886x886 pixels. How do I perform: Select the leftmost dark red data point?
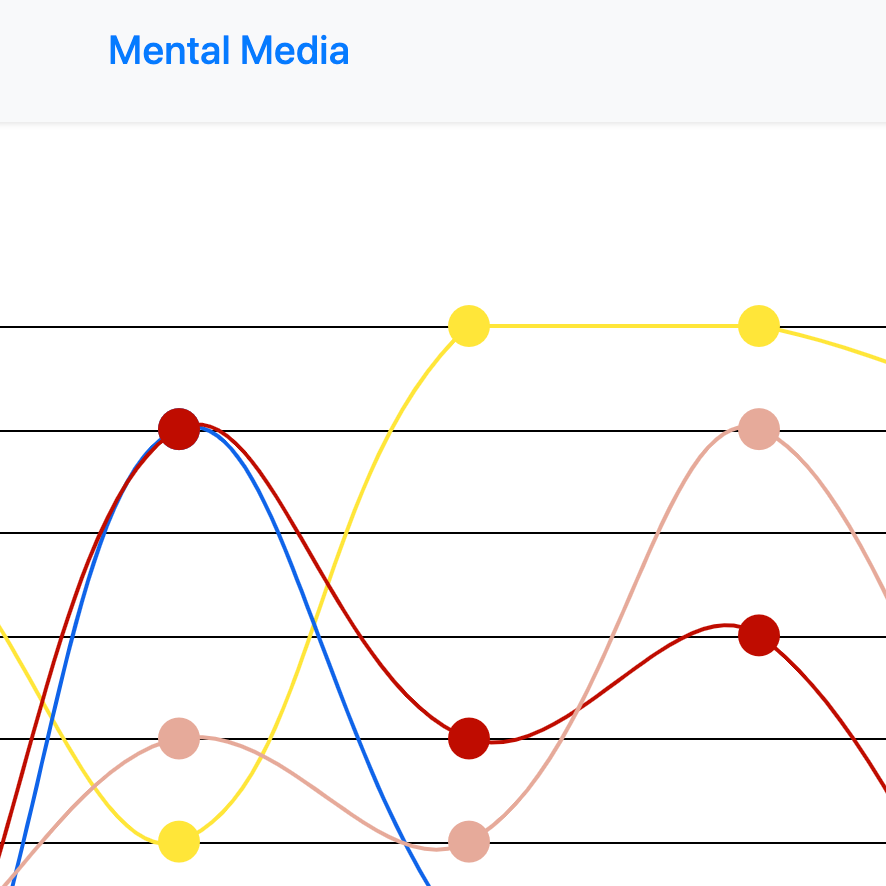click(179, 429)
